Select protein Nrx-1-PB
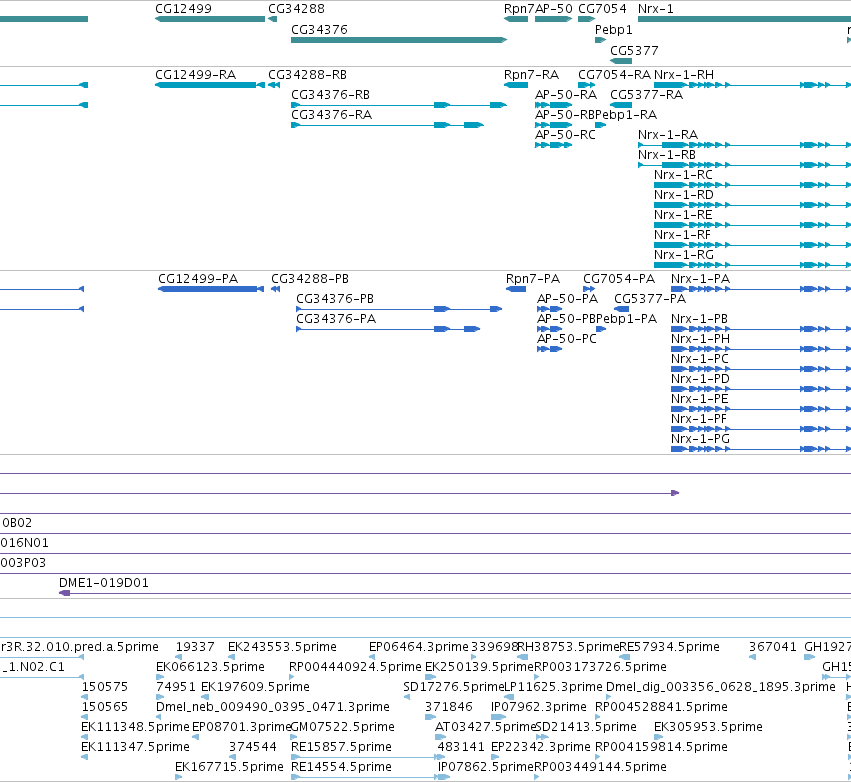 [x=699, y=319]
